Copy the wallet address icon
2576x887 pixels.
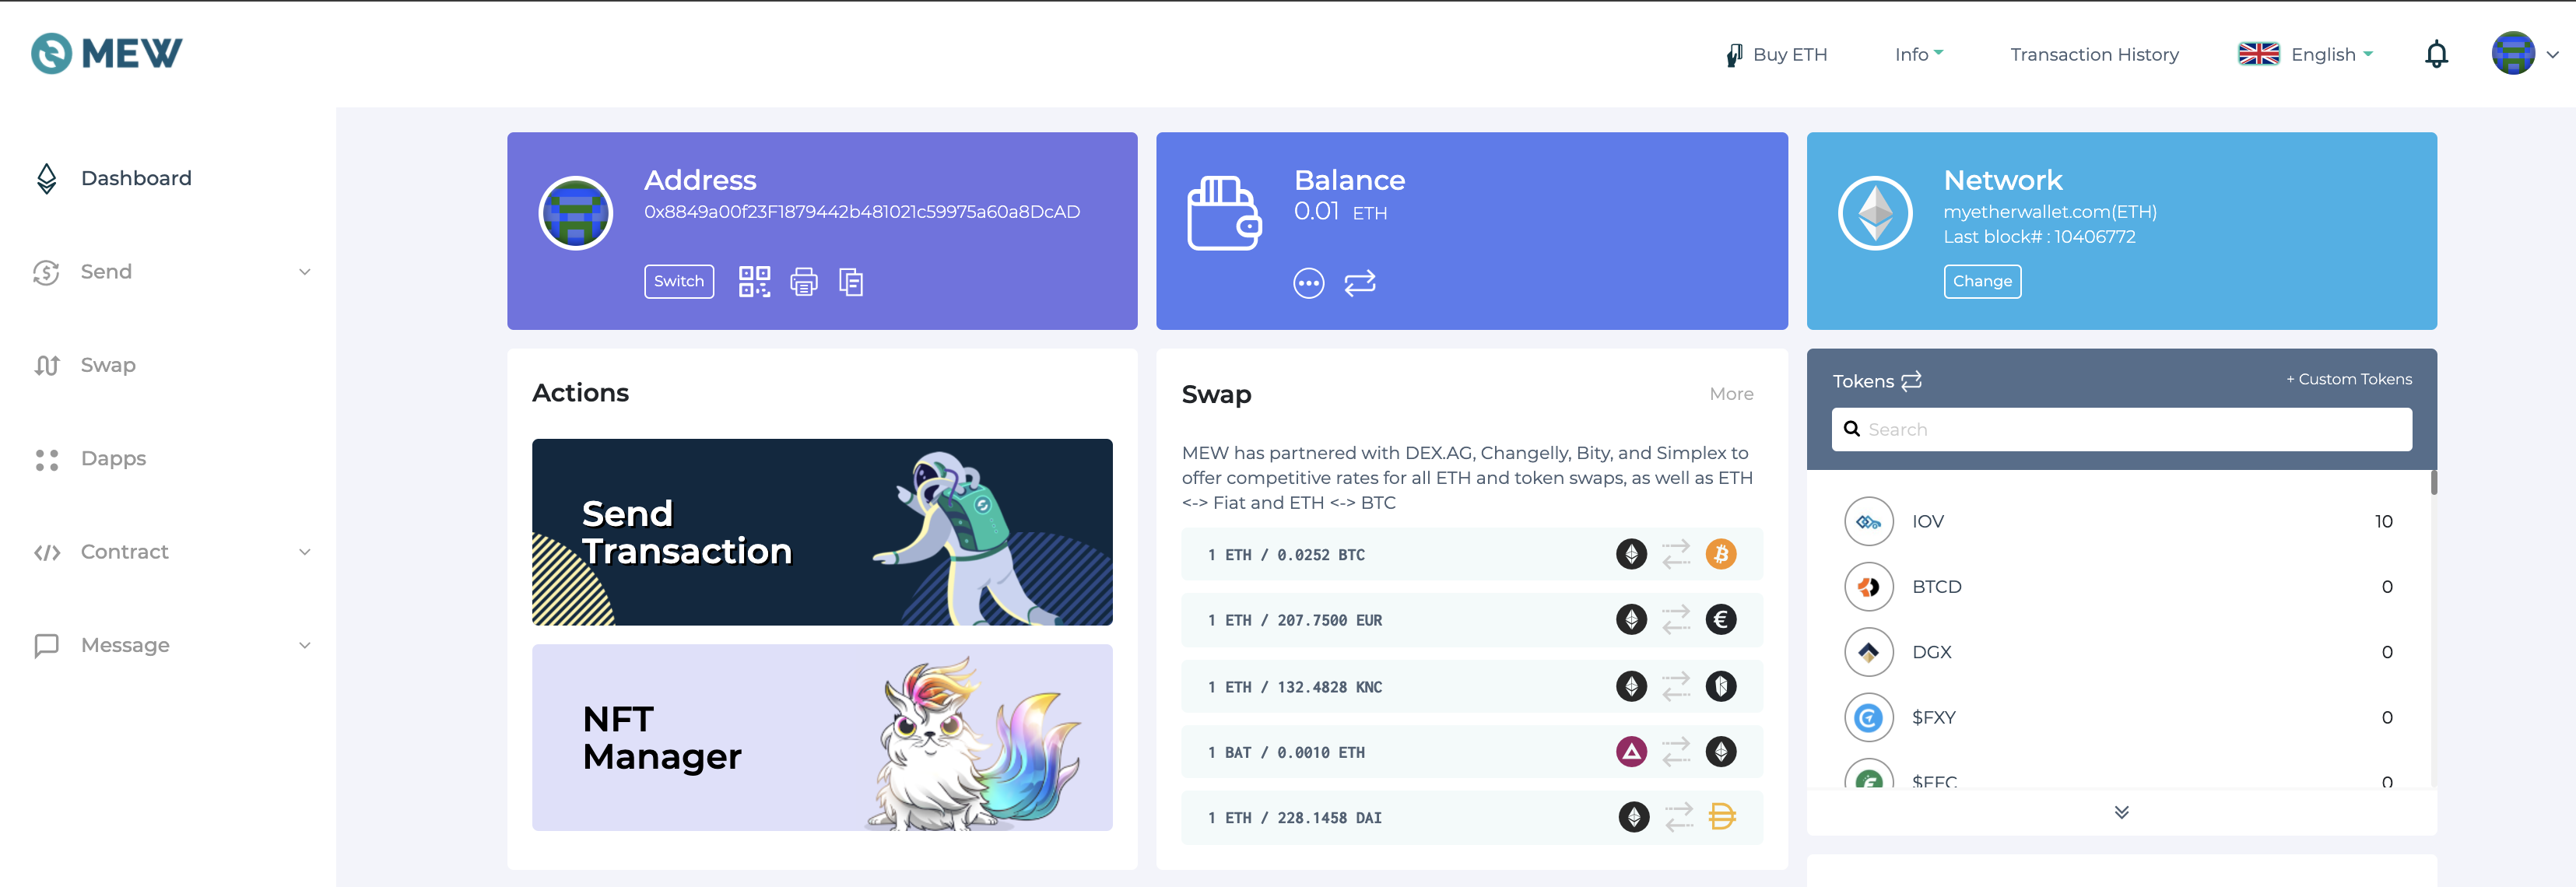pos(851,282)
